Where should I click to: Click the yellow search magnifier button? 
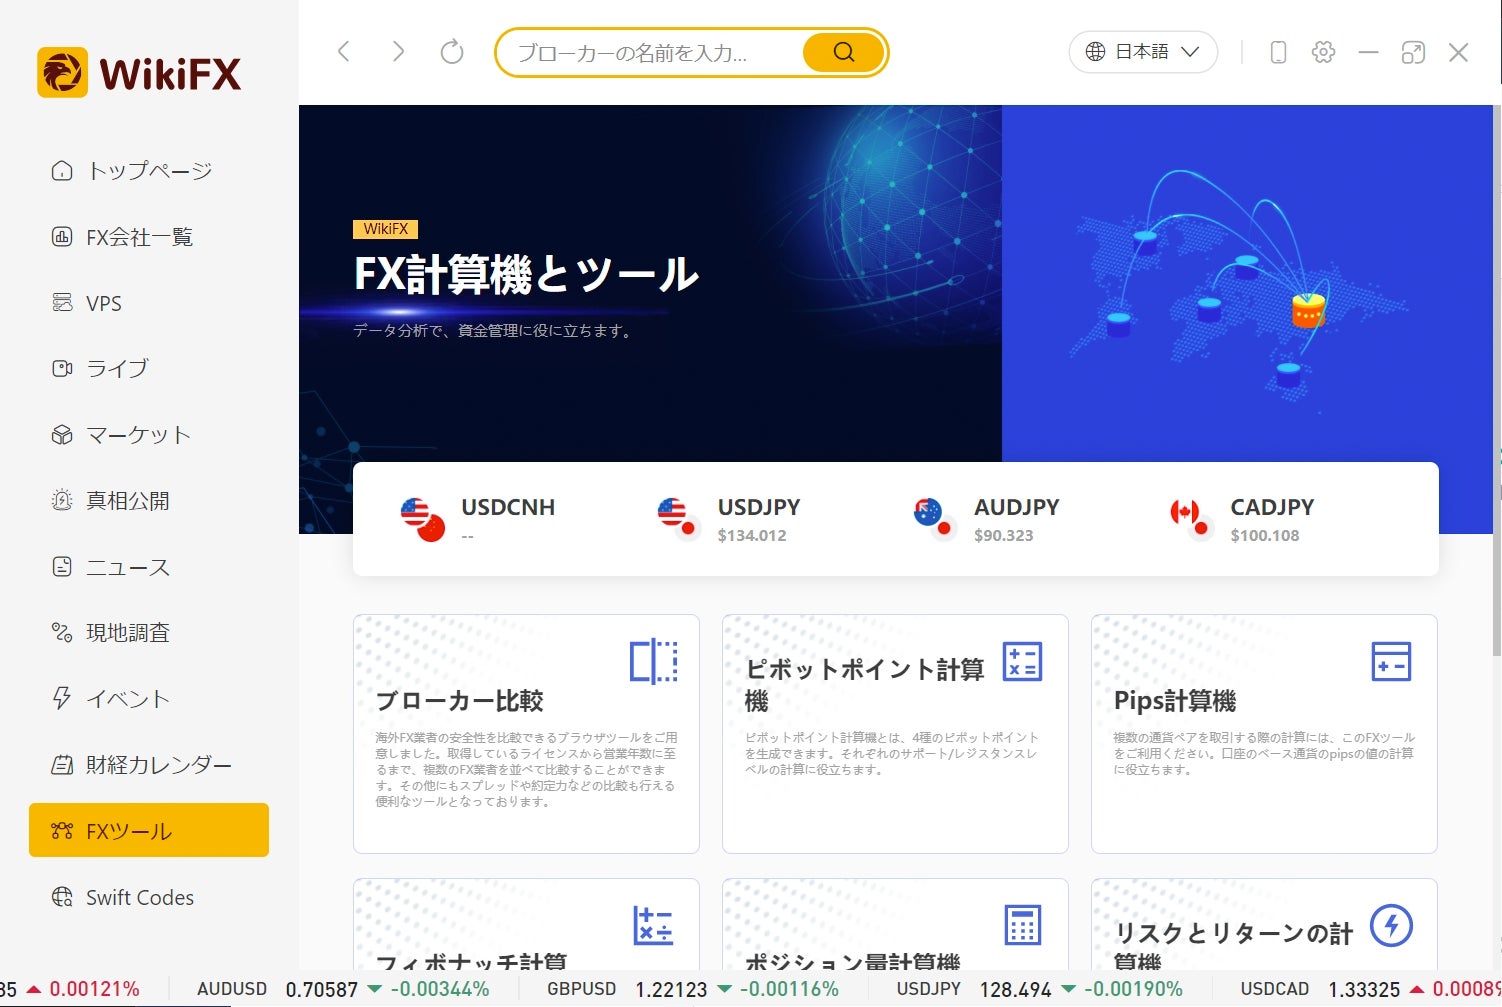844,52
